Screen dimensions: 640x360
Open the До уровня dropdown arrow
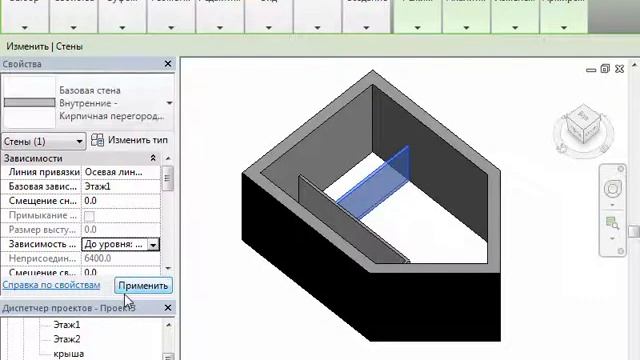point(153,245)
